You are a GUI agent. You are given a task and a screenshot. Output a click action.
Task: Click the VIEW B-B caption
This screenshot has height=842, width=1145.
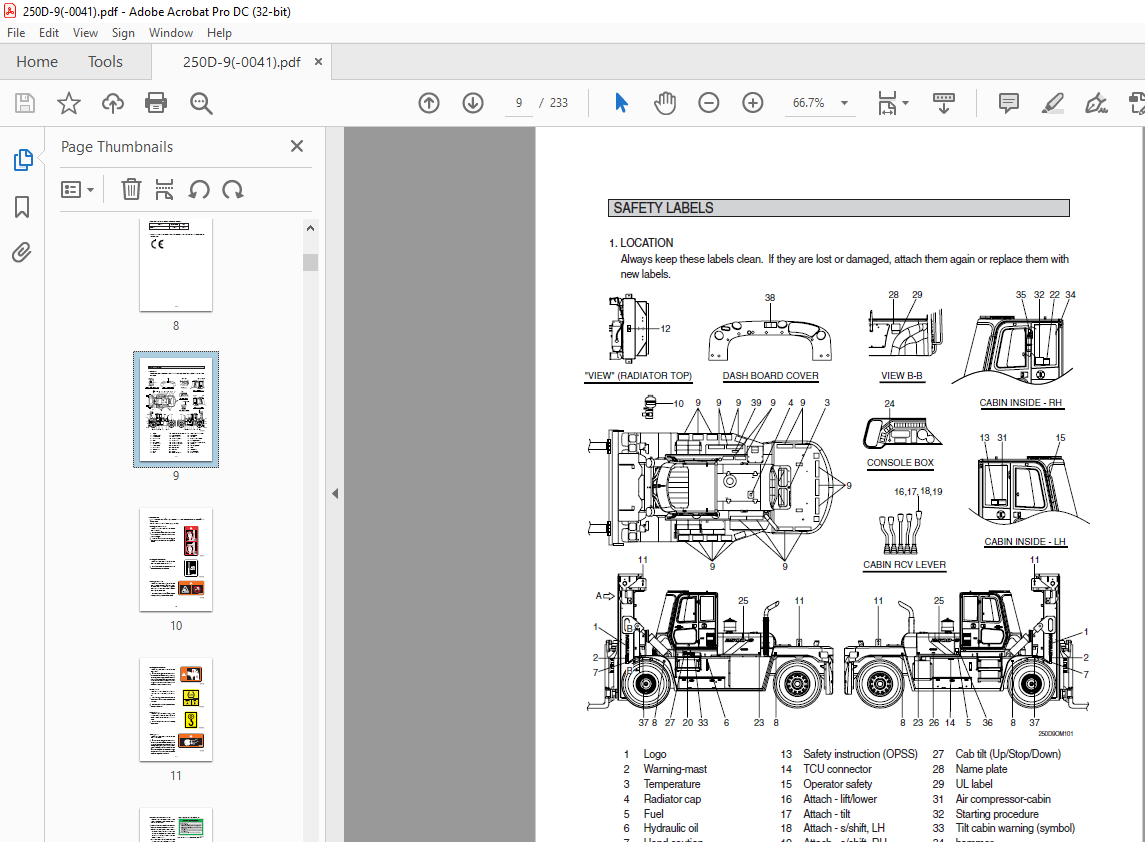tap(902, 376)
